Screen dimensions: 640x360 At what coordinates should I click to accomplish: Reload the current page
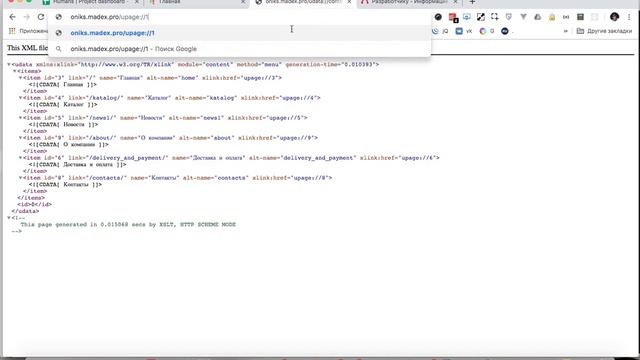(41, 17)
